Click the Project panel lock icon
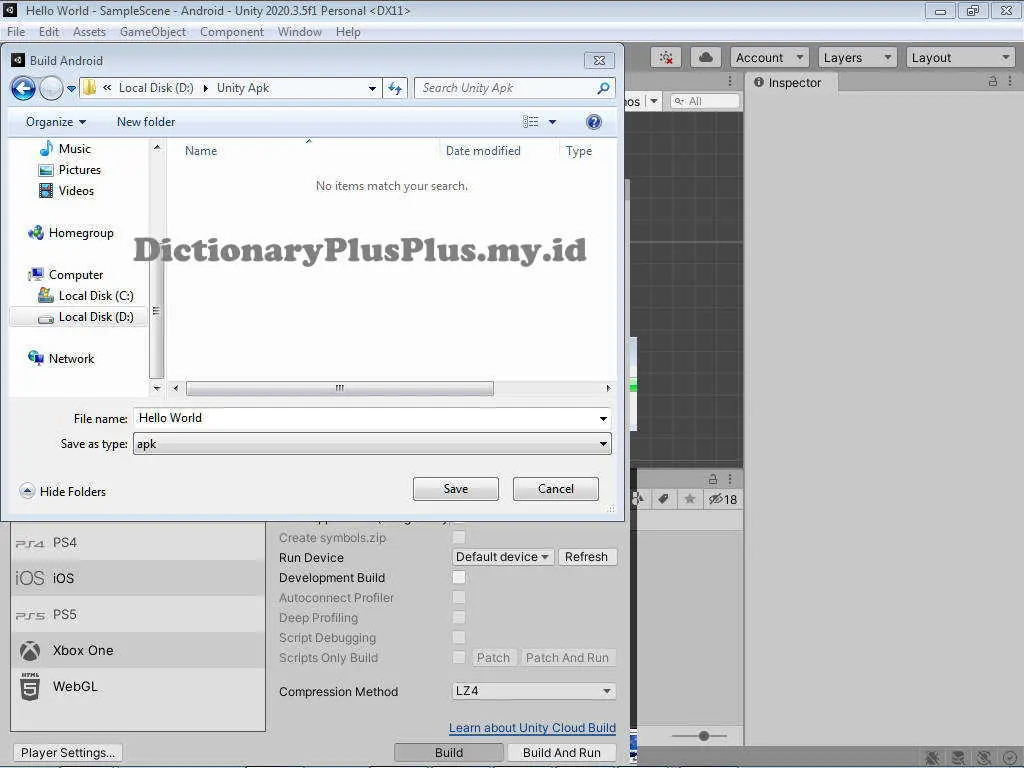The height and width of the screenshot is (768, 1024). 713,479
